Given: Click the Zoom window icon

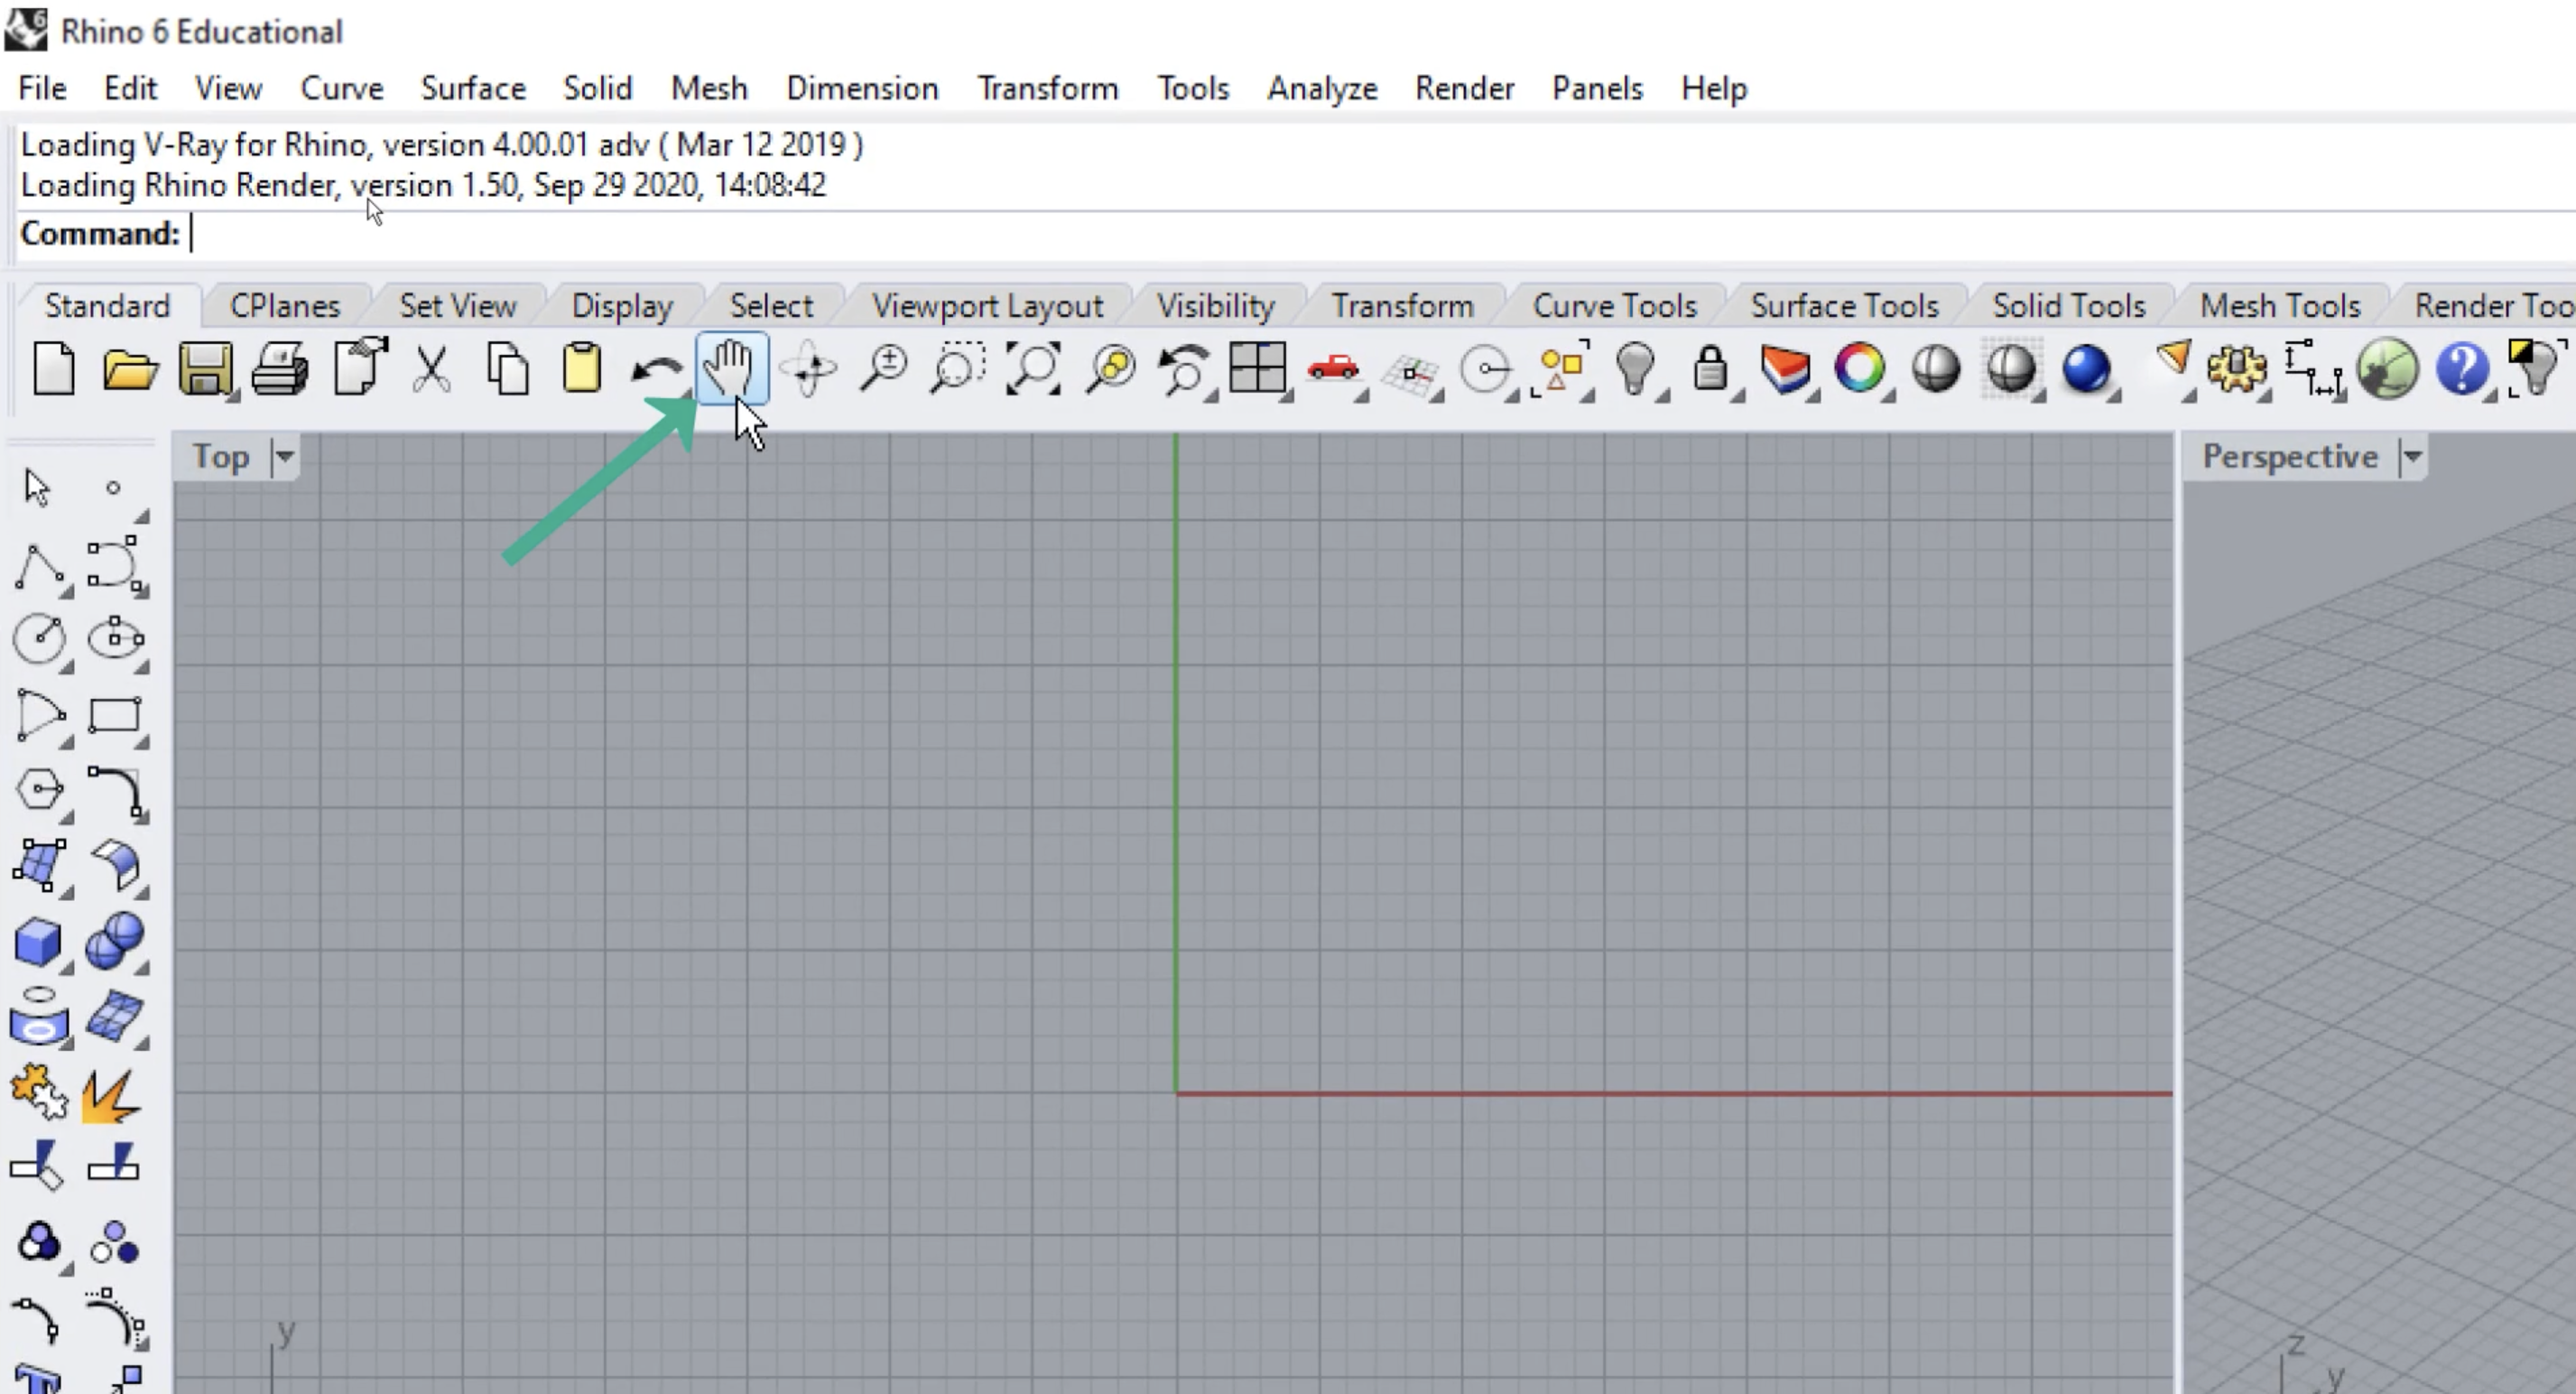Looking at the screenshot, I should coord(958,369).
